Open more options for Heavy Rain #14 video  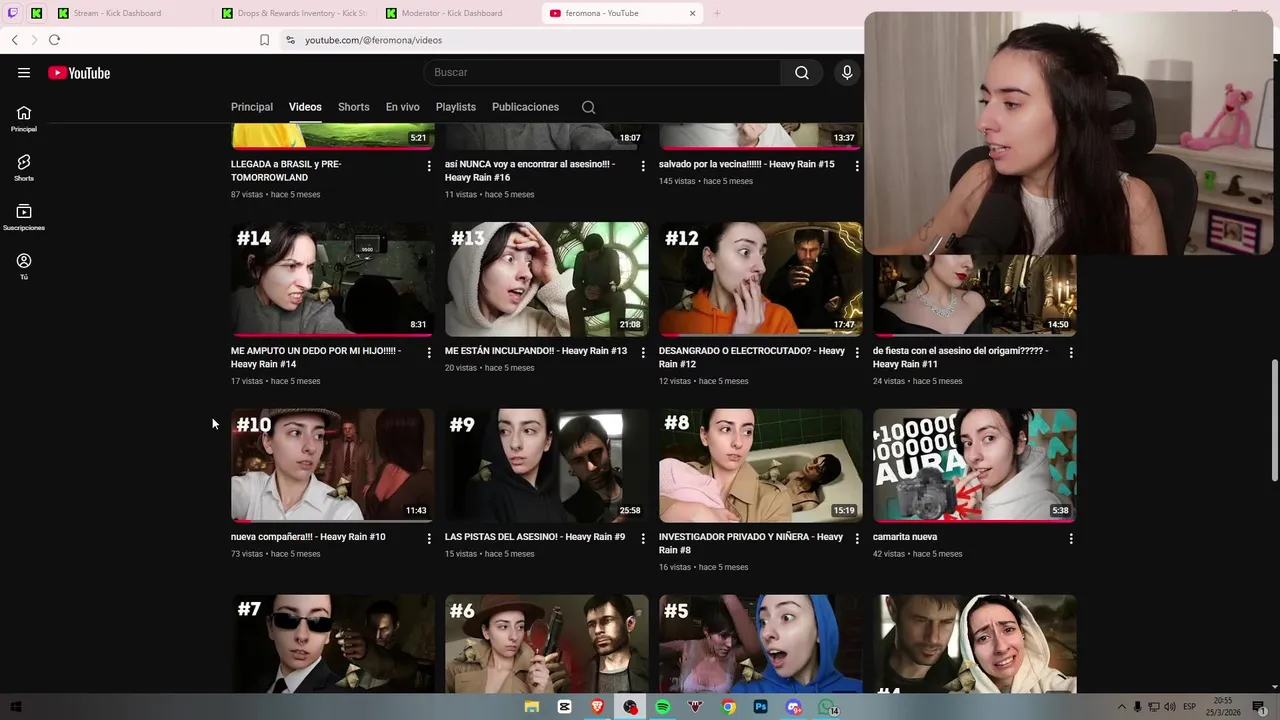coord(429,352)
